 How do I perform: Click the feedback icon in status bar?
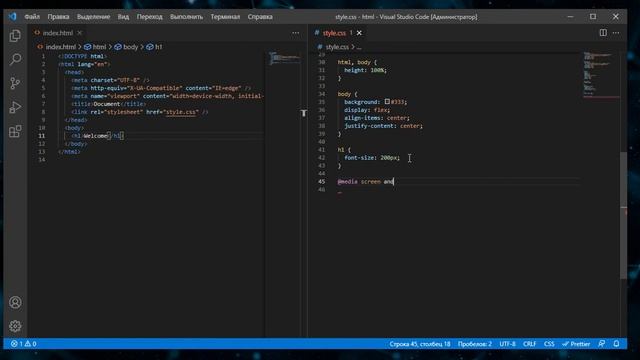click(x=602, y=344)
